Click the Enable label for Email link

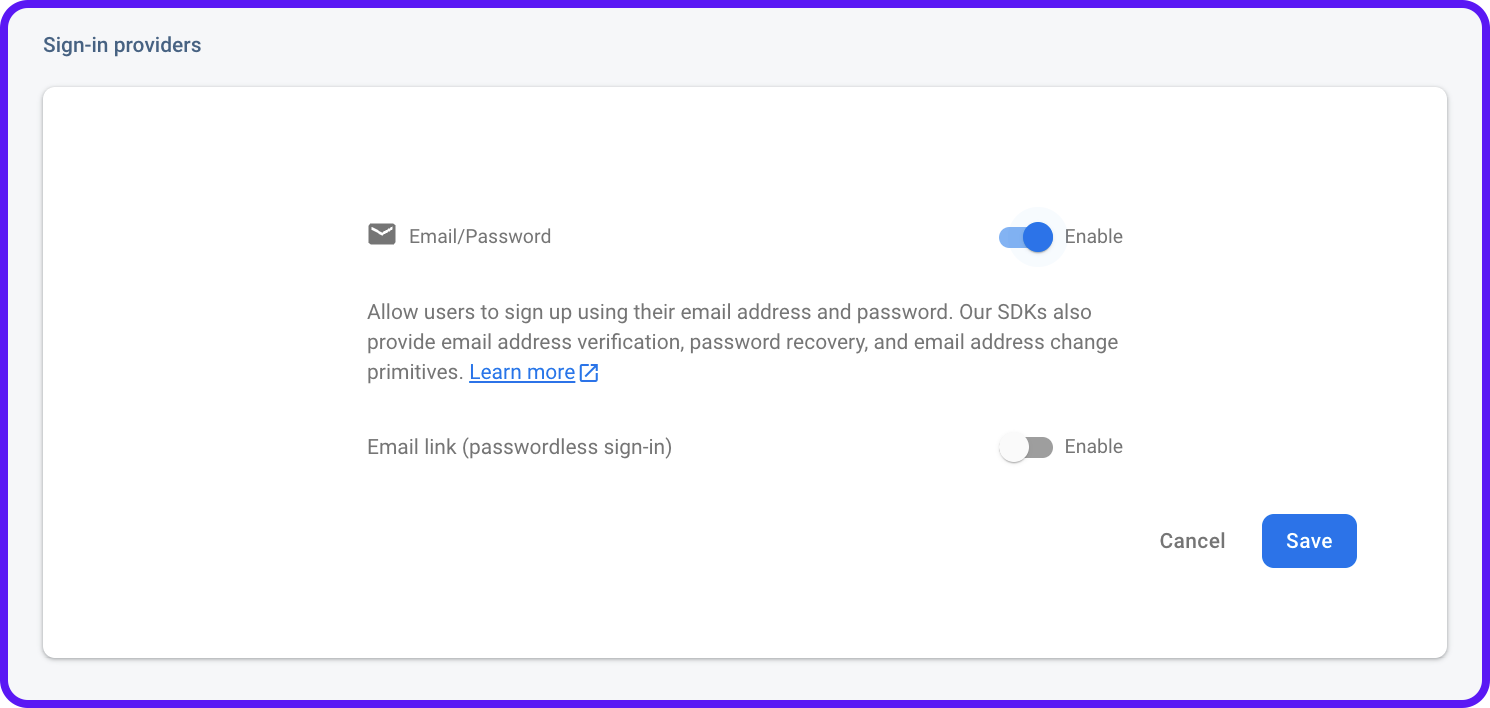click(x=1093, y=446)
